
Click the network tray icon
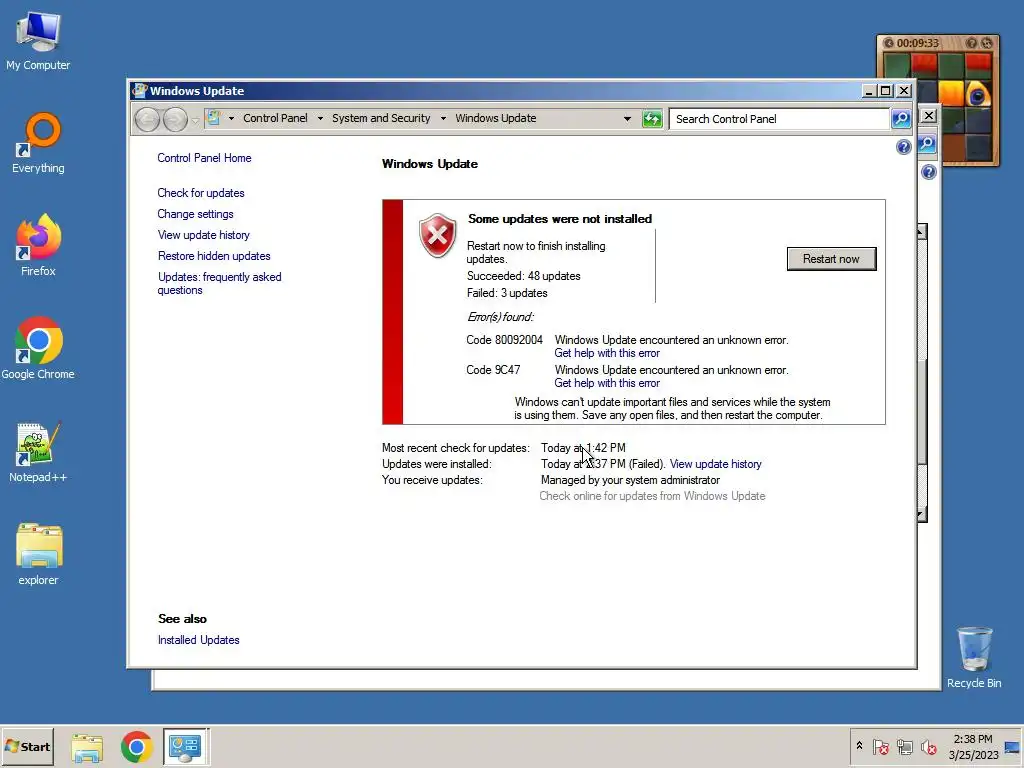tap(904, 746)
